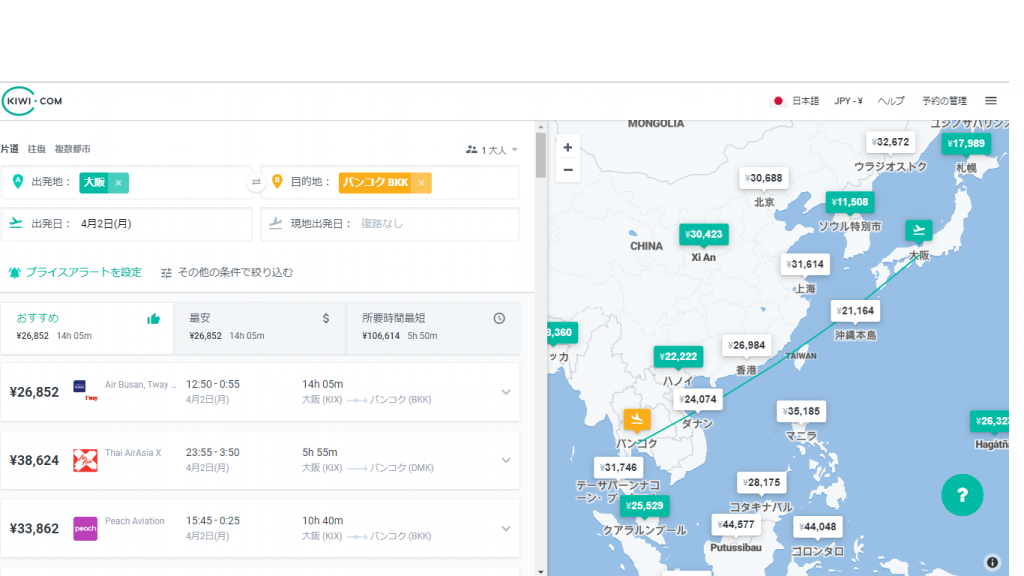This screenshot has height=576, width=1024.
Task: Click the thumbs-up recommended icon
Action: 153,319
